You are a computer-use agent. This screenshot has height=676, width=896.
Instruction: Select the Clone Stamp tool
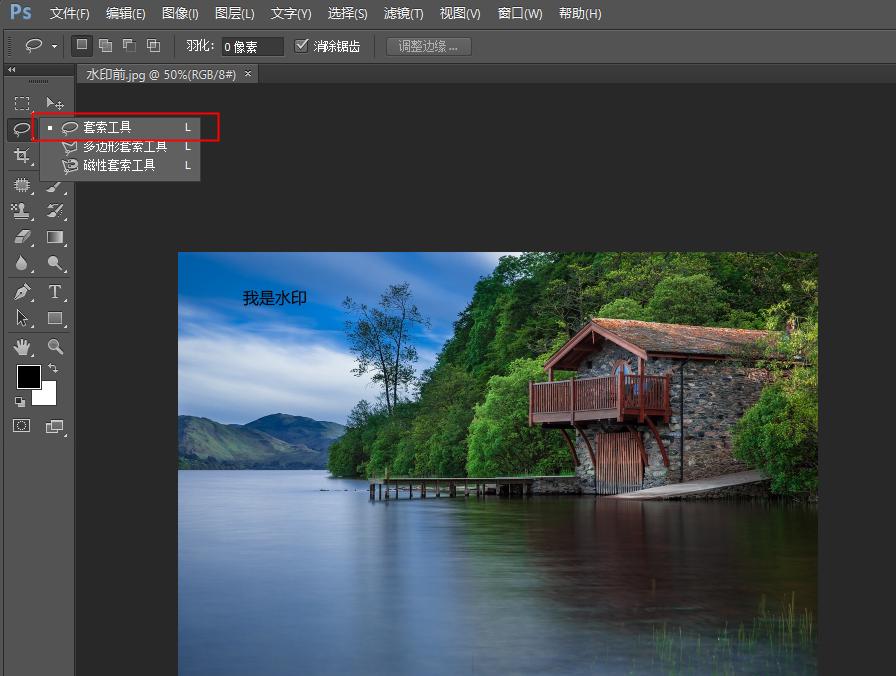tap(22, 211)
